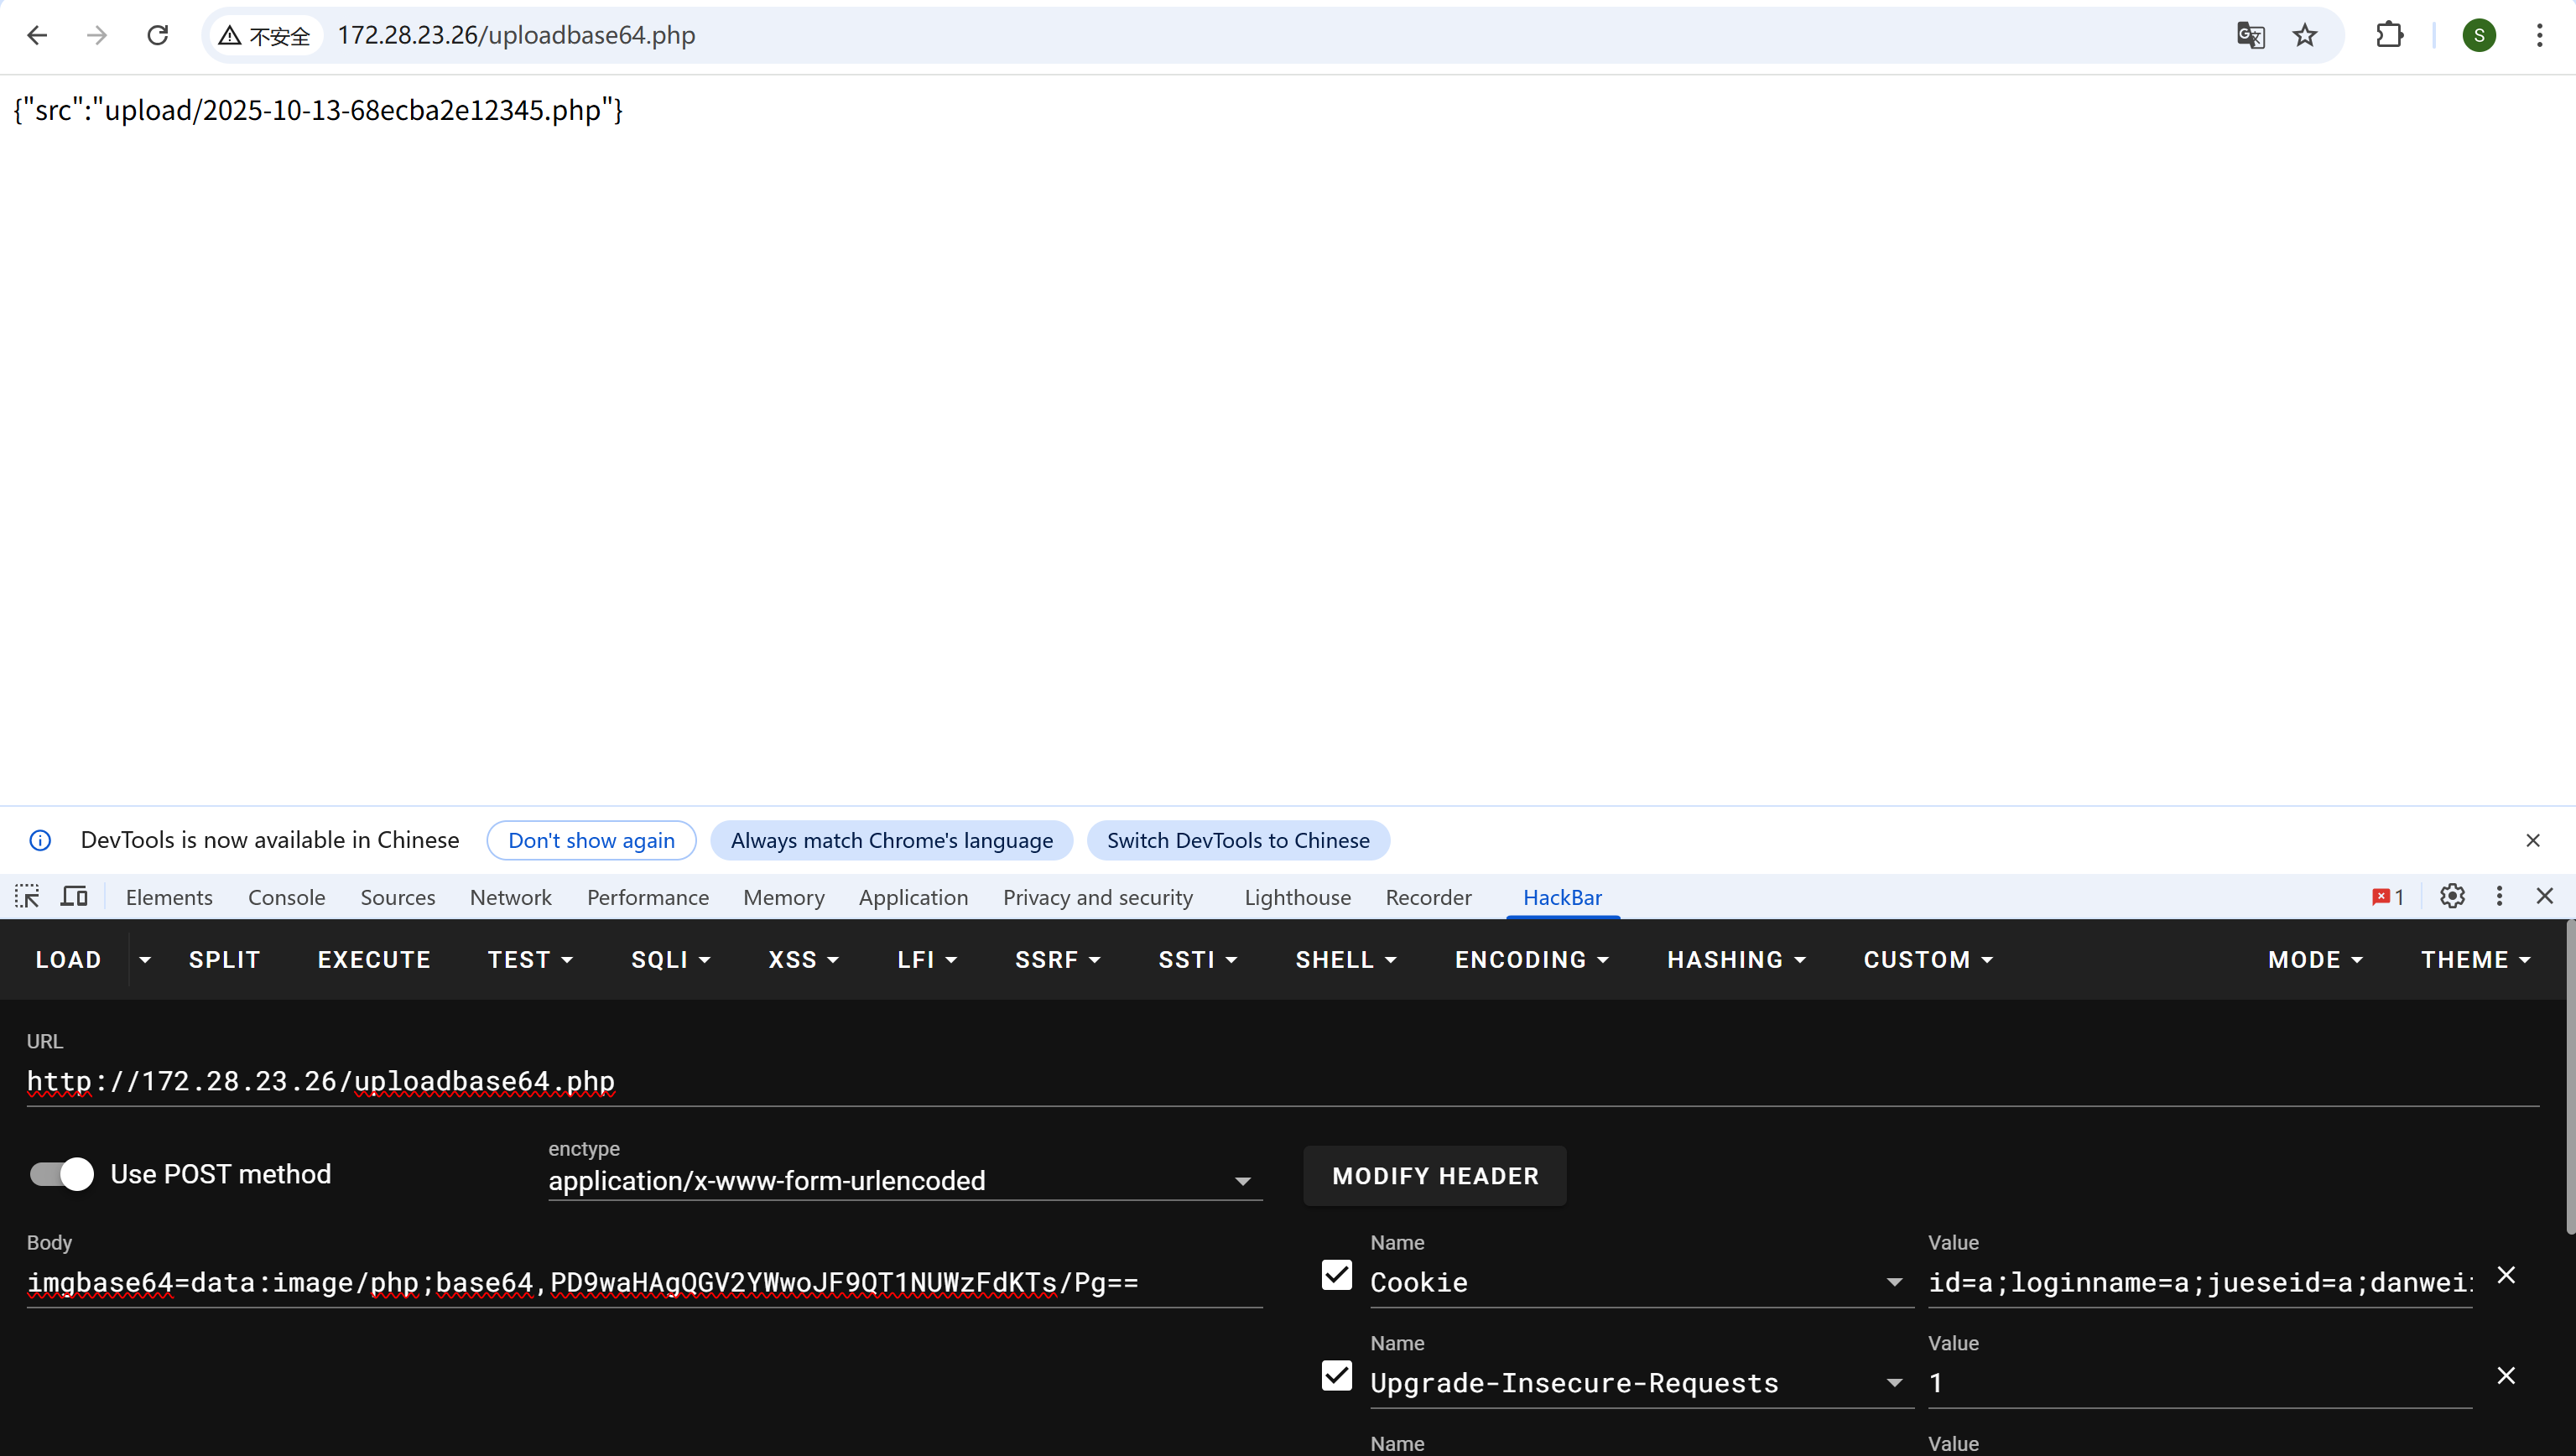Activate the DevTools inspect element picker
This screenshot has height=1456, width=2576.
27,896
